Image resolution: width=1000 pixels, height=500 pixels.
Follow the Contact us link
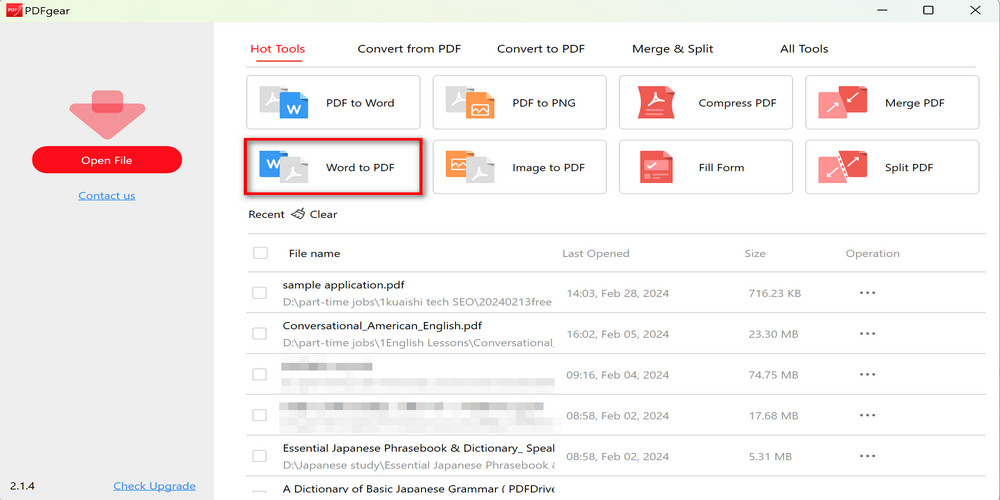[x=107, y=196]
